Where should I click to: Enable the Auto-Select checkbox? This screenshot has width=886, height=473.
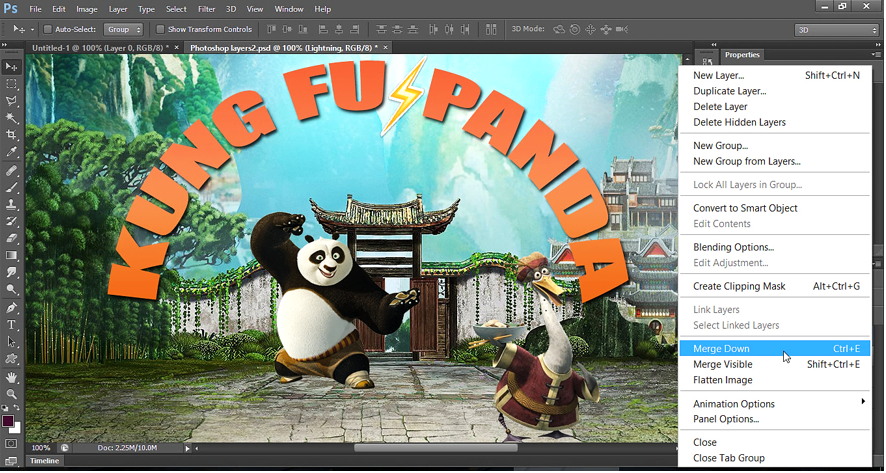48,29
